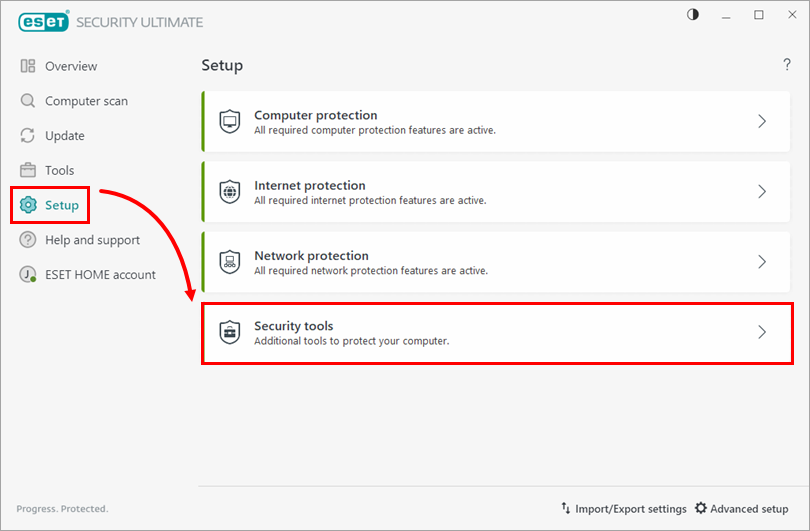Click the Security tools shield icon
This screenshot has width=810, height=531.
(230, 332)
